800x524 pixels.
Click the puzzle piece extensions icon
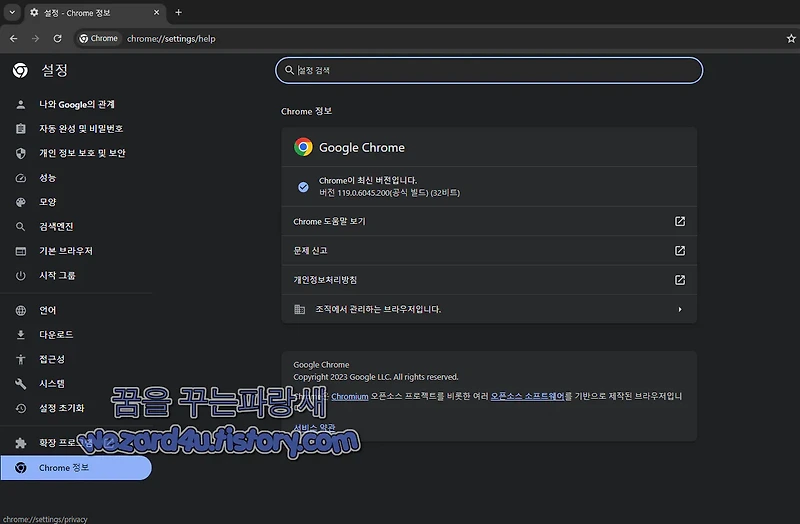(20, 443)
